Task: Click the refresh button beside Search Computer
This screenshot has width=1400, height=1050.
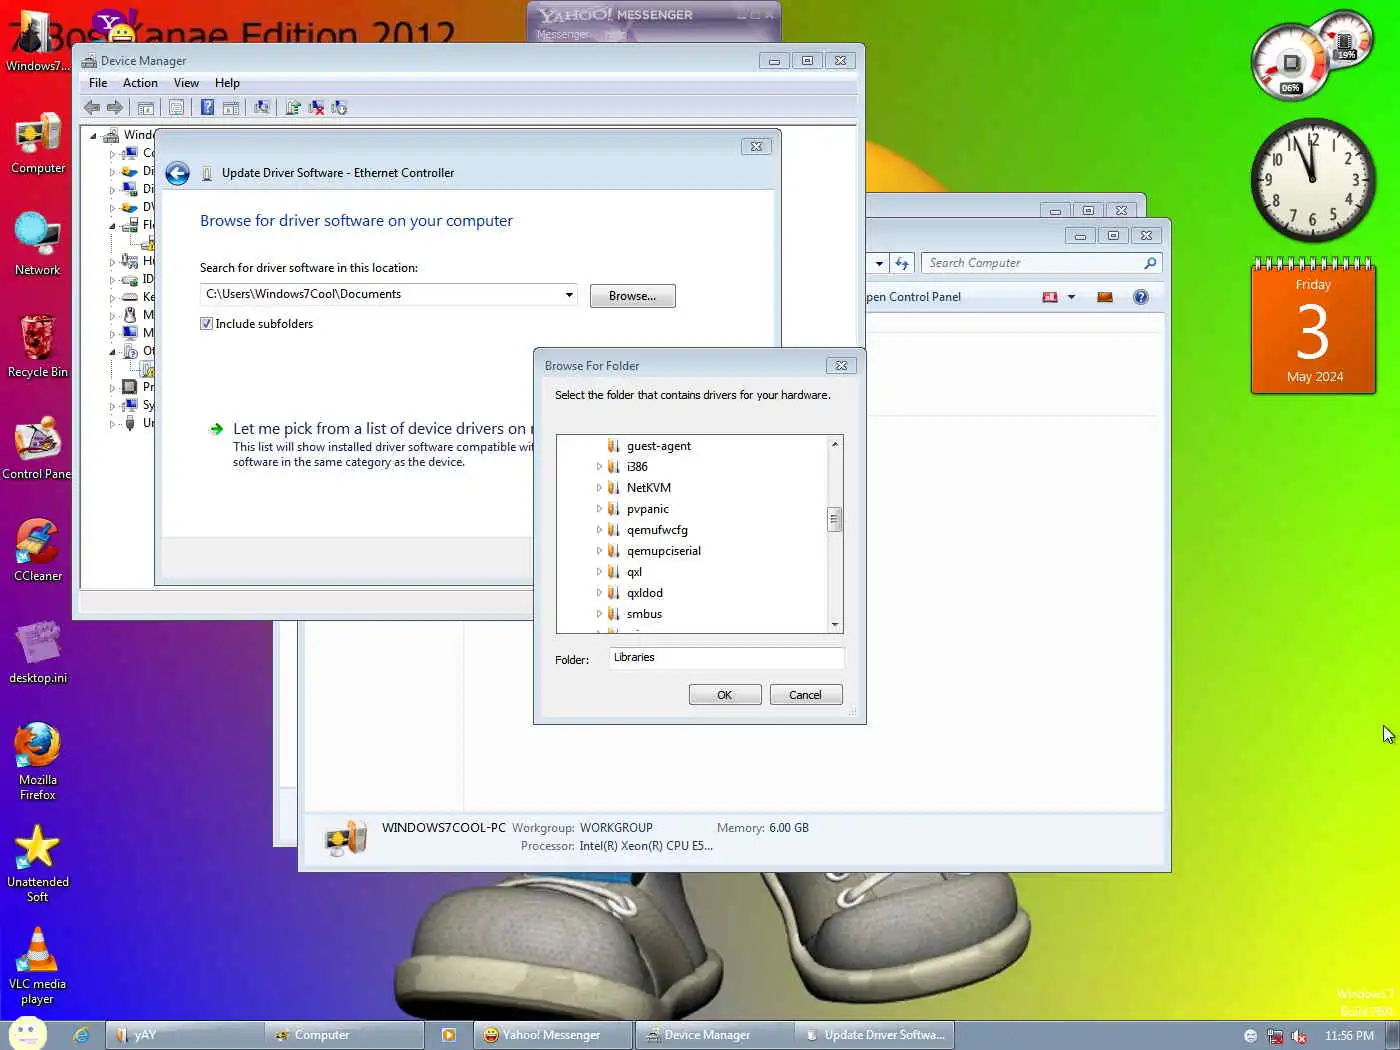Action: 902,263
